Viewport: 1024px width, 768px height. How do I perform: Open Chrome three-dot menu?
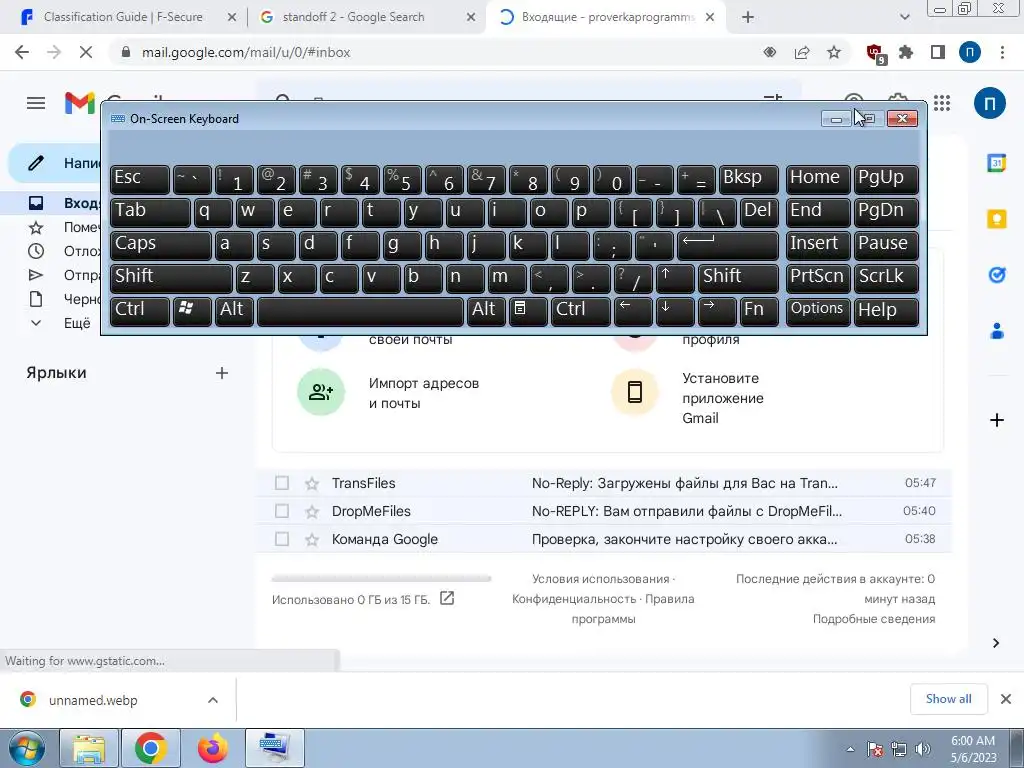click(x=1002, y=52)
